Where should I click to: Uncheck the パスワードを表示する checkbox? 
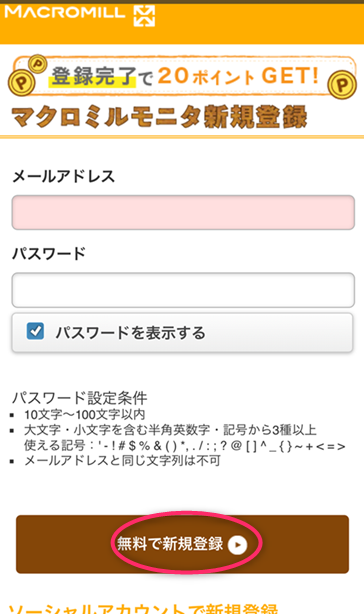point(35,331)
